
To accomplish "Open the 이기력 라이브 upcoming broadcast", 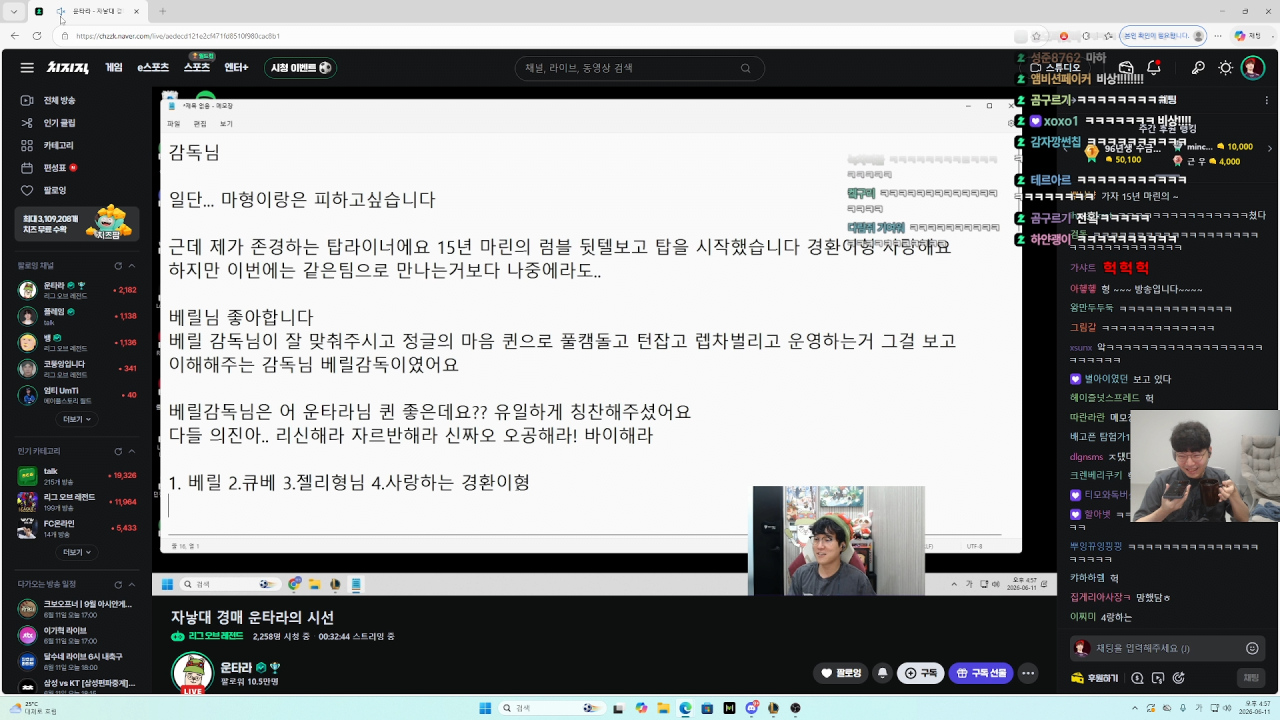I will pos(77,634).
